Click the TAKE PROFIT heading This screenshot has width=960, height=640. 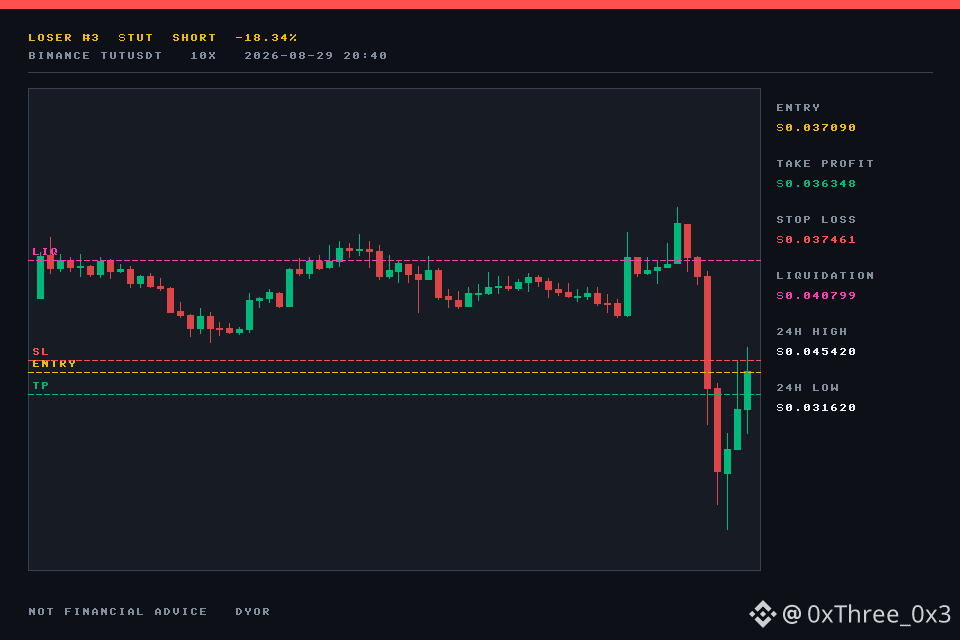coord(825,164)
